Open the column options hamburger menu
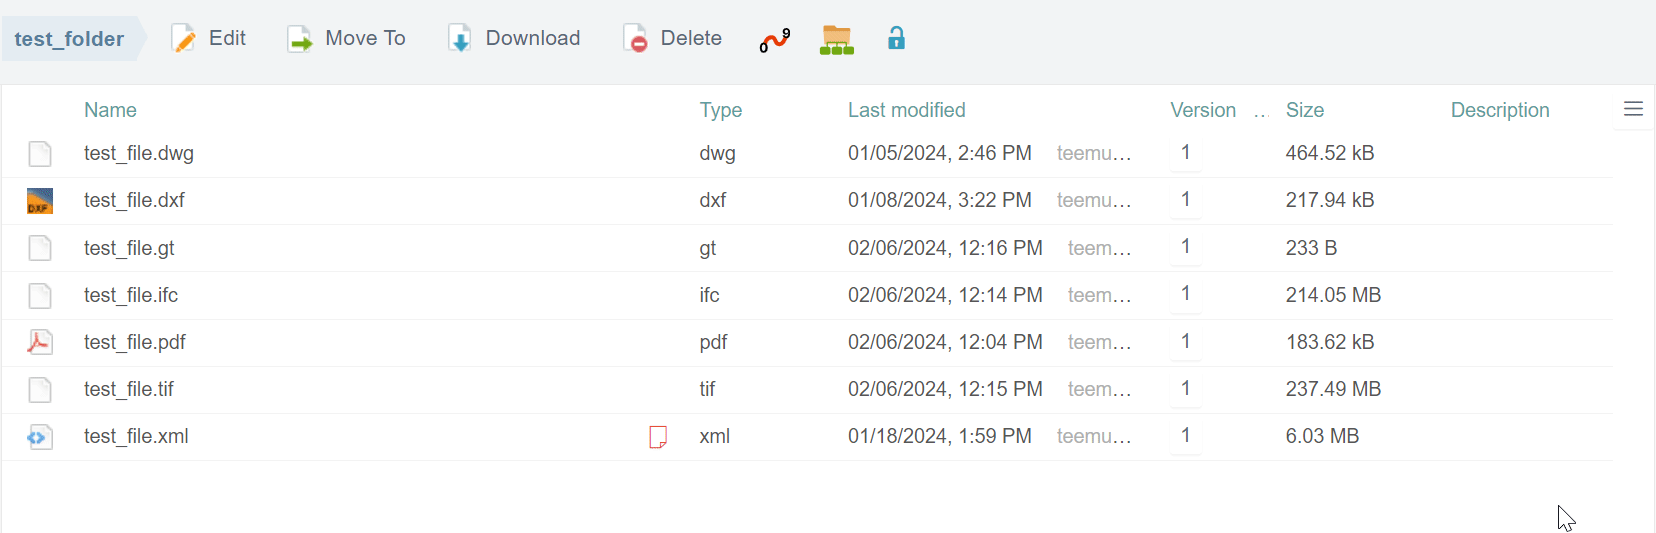 pos(1633,109)
